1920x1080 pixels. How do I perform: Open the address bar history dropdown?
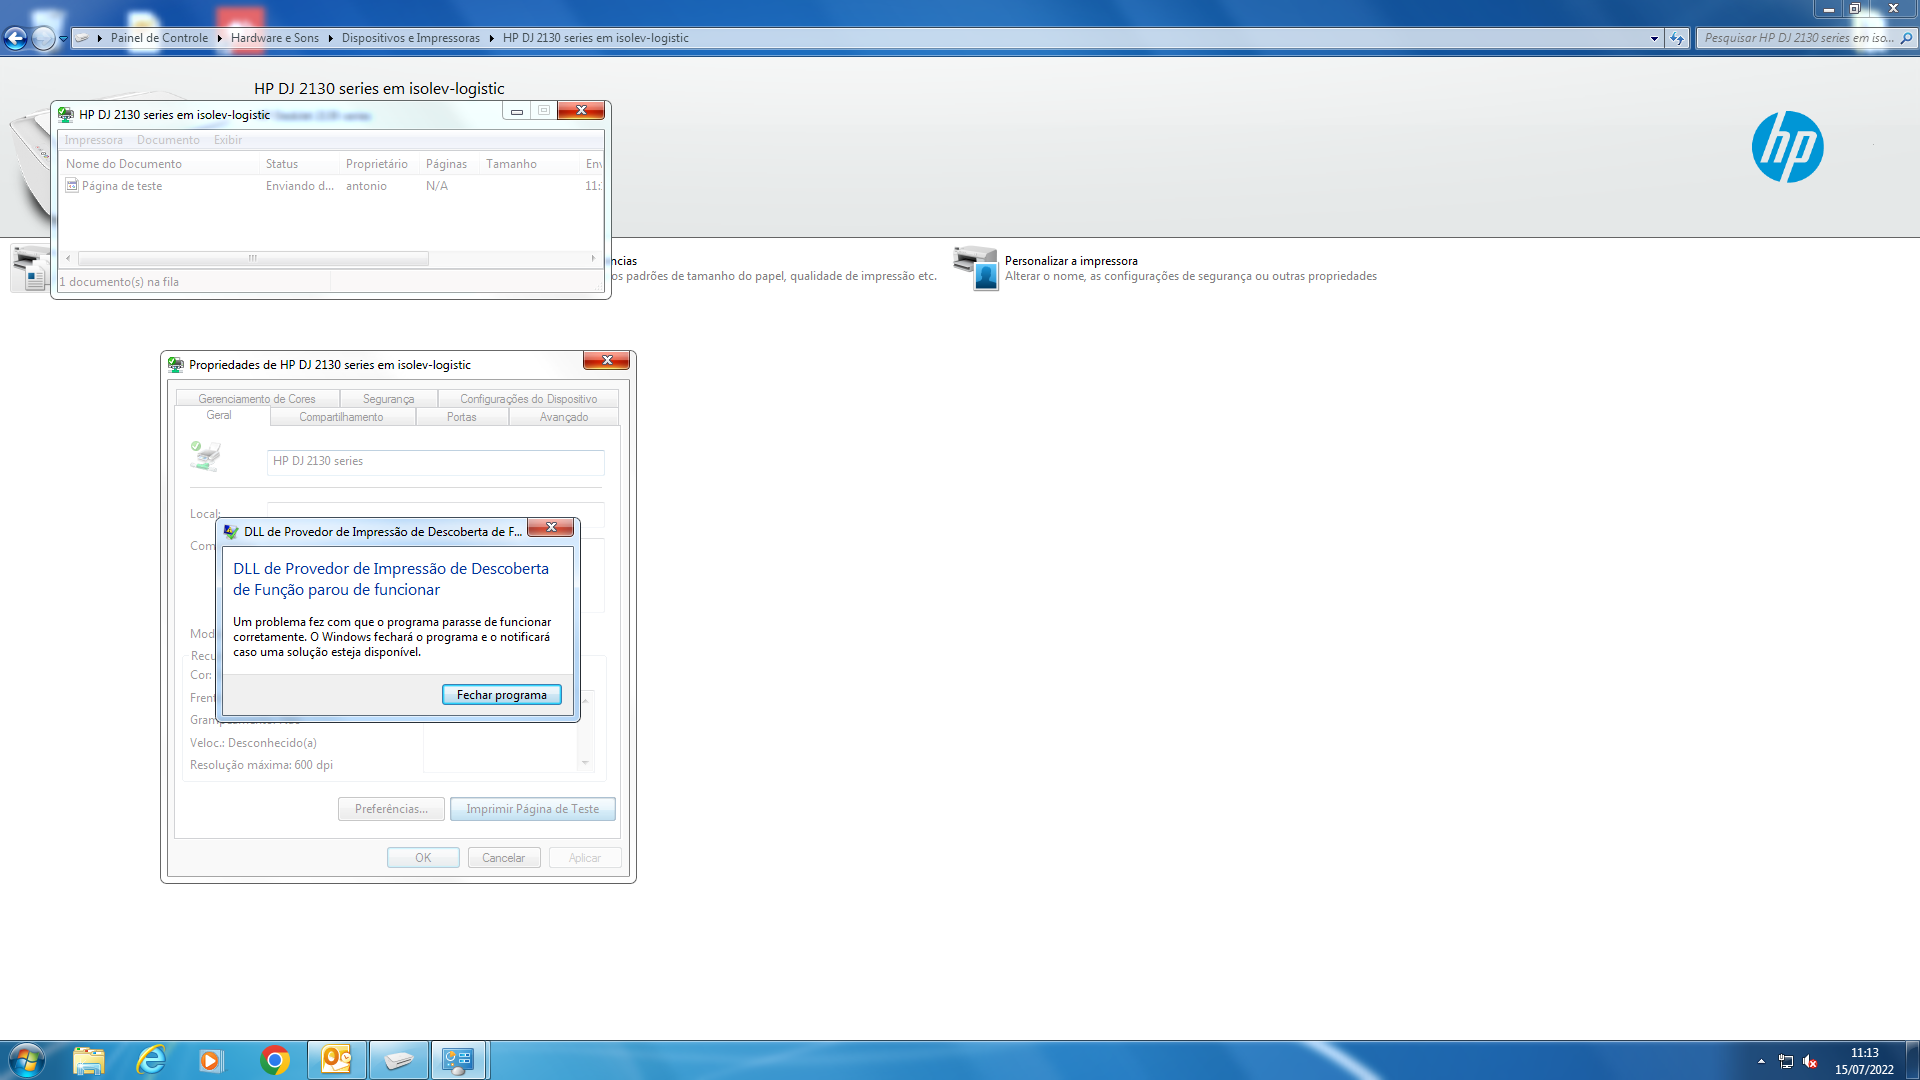tap(1654, 38)
